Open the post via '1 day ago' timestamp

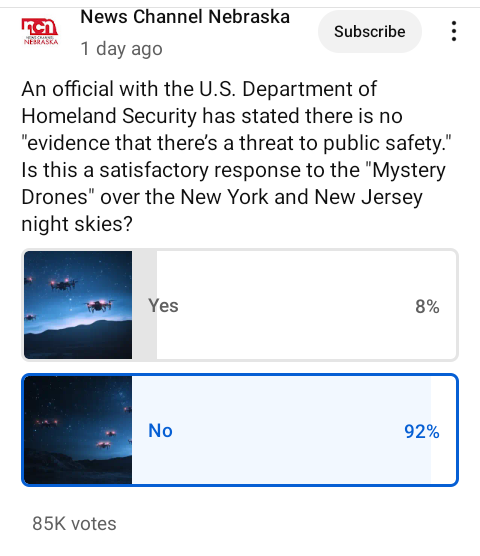point(122,49)
